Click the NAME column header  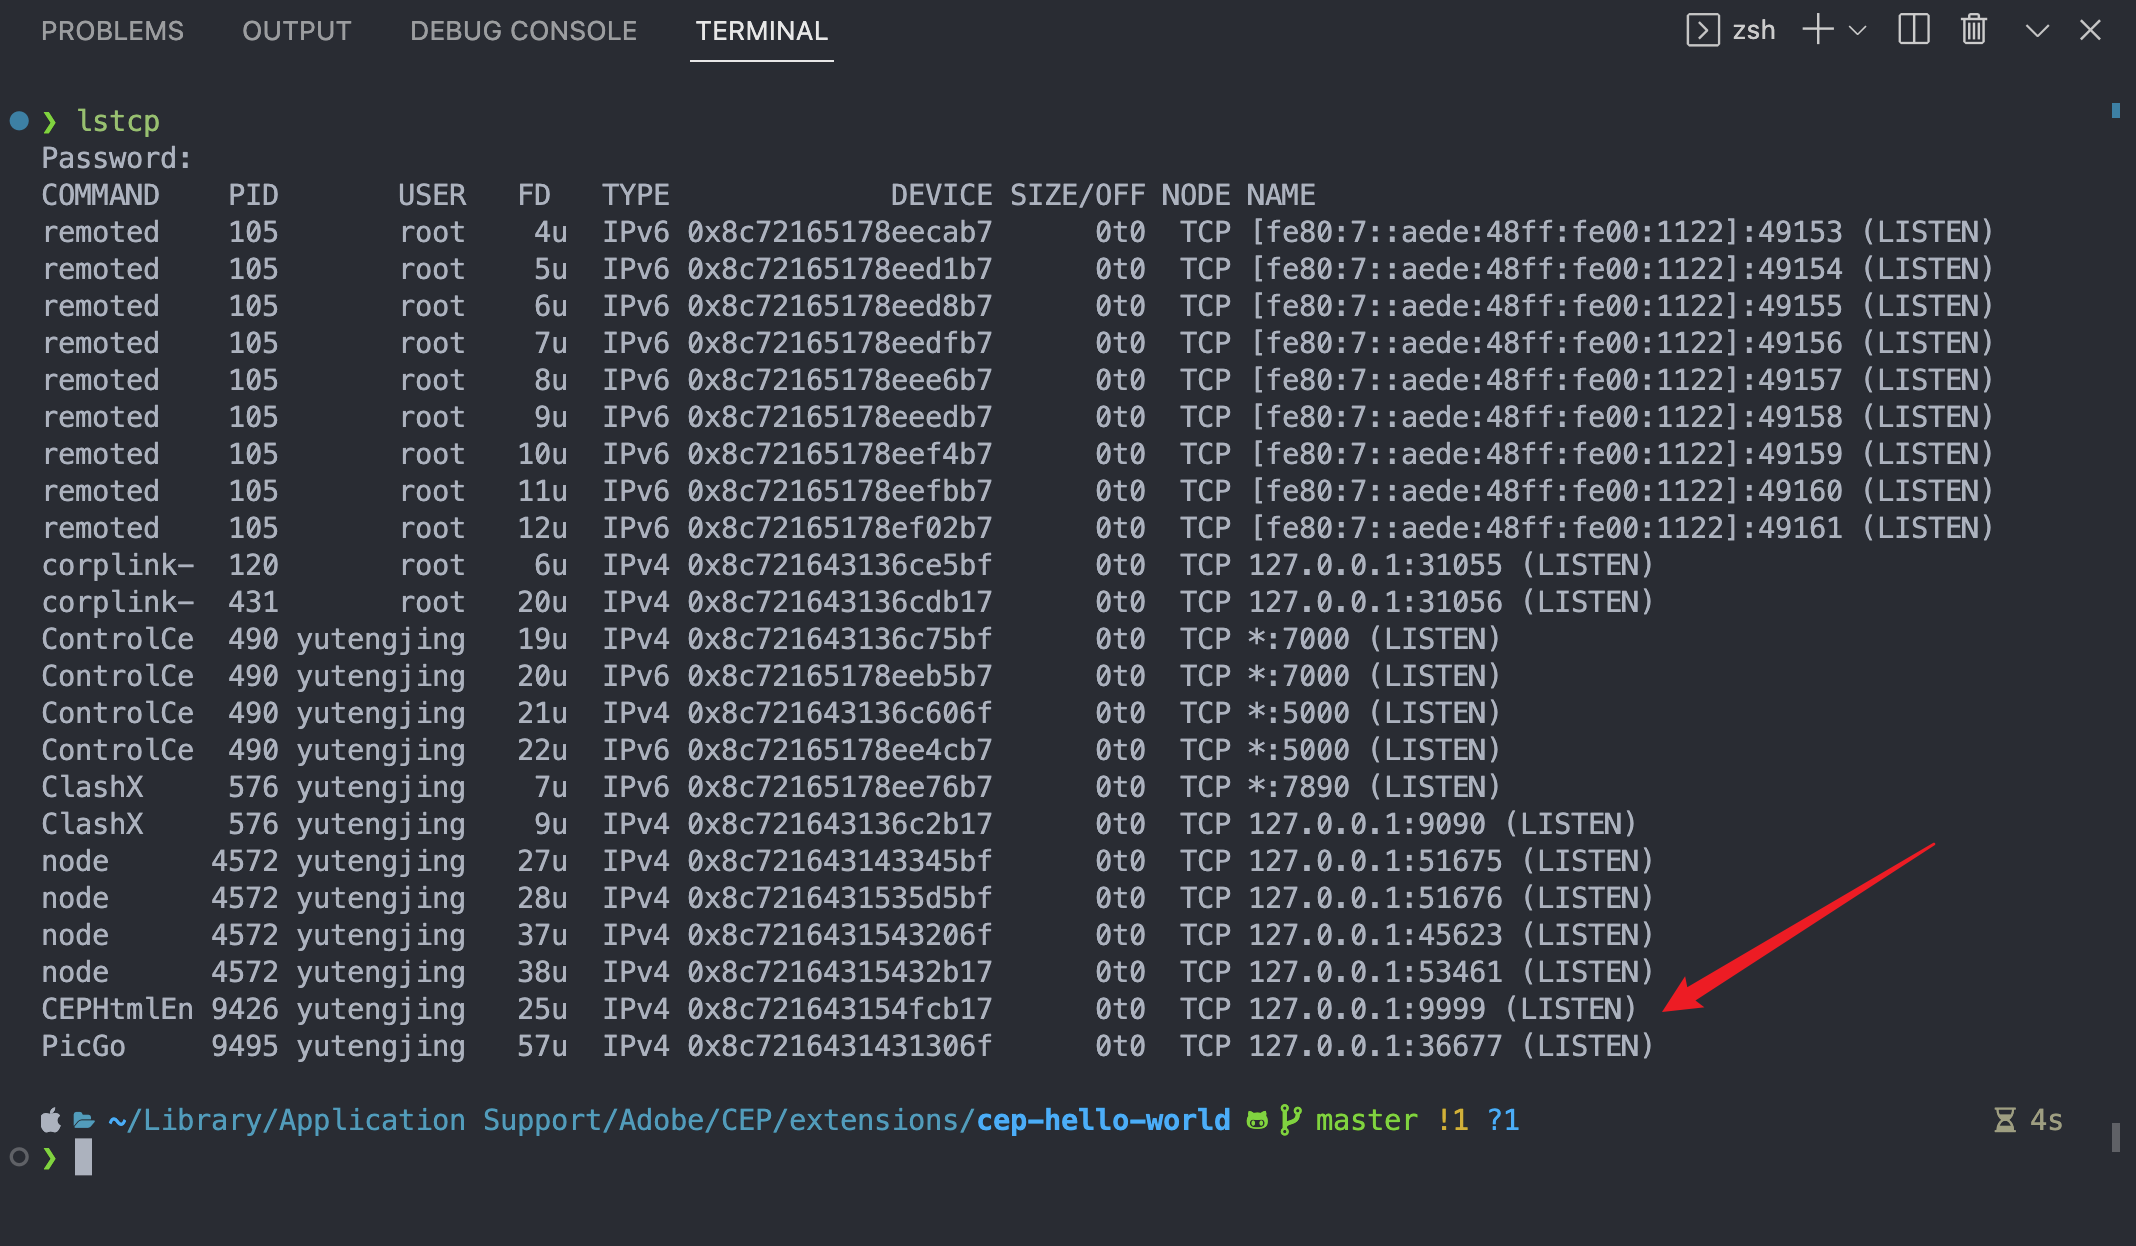1281,195
